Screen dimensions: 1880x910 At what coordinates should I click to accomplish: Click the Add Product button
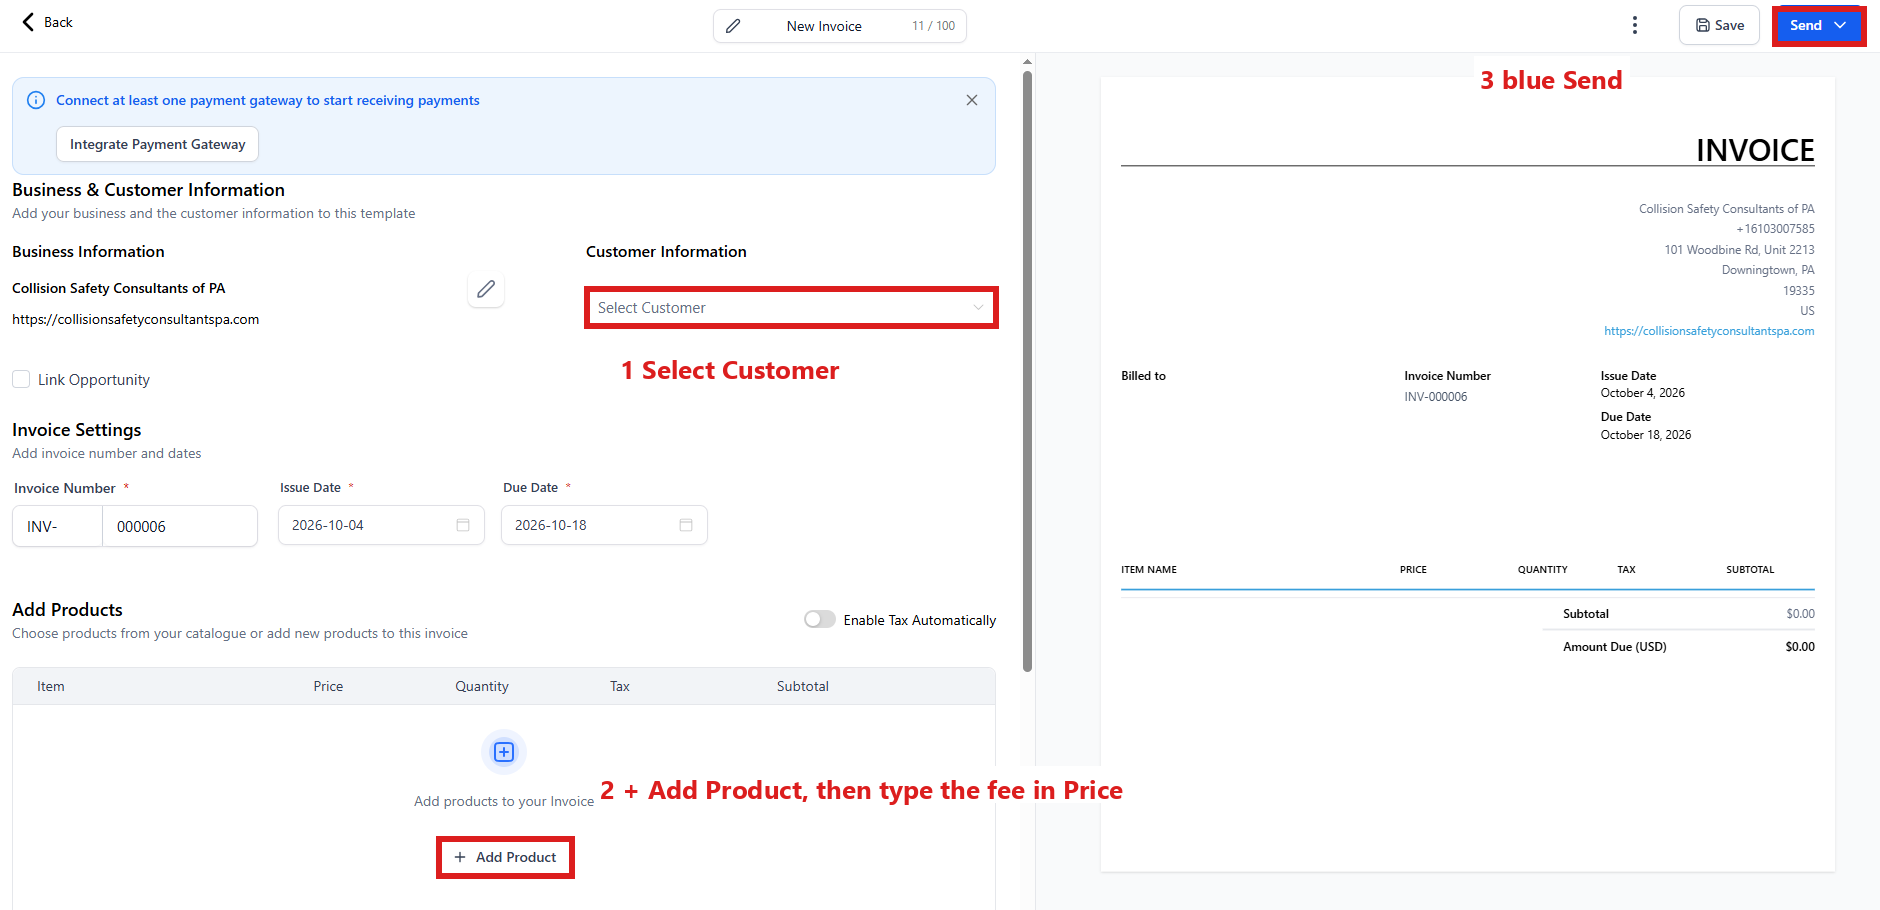pyautogui.click(x=505, y=857)
